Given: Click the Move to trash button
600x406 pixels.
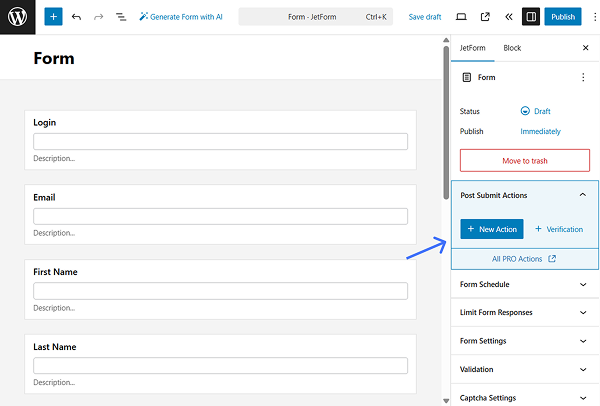Looking at the screenshot, I should click(x=525, y=160).
